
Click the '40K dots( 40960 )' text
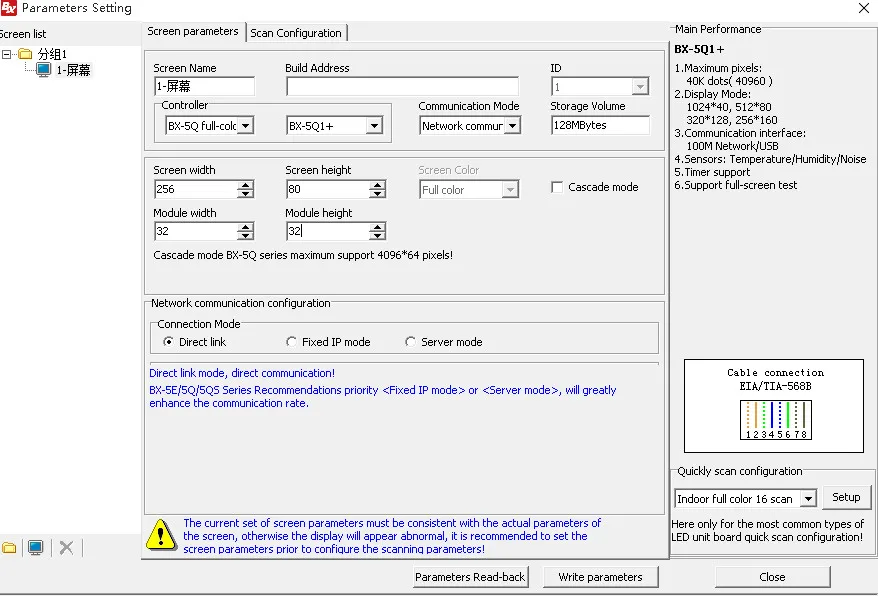click(730, 81)
